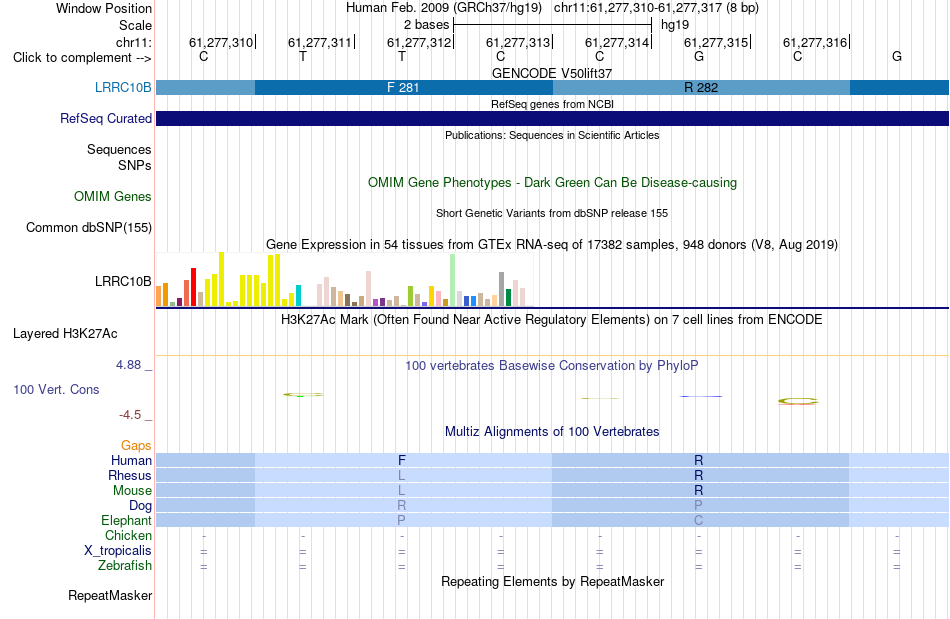This screenshot has height=619, width=950.
Task: Click the Layered H3K27Ac track label
Action: pyautogui.click(x=65, y=333)
